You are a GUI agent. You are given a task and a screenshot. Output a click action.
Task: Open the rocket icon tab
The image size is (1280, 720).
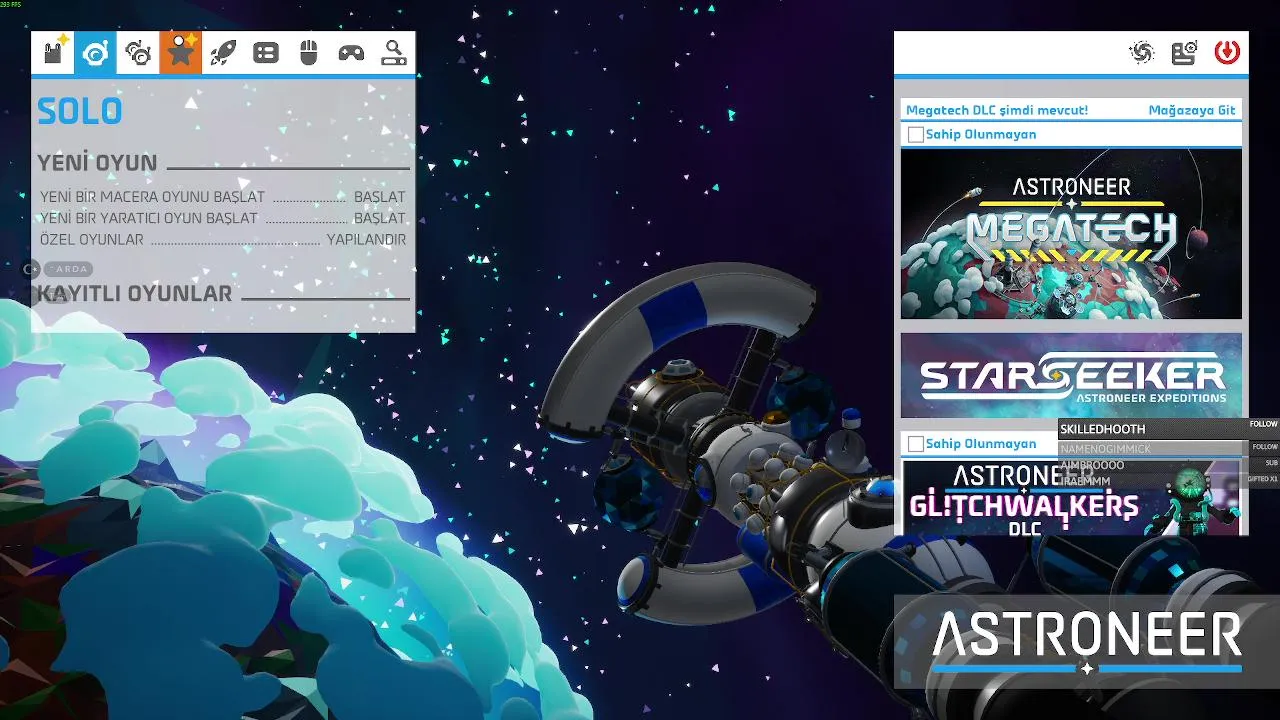[223, 53]
